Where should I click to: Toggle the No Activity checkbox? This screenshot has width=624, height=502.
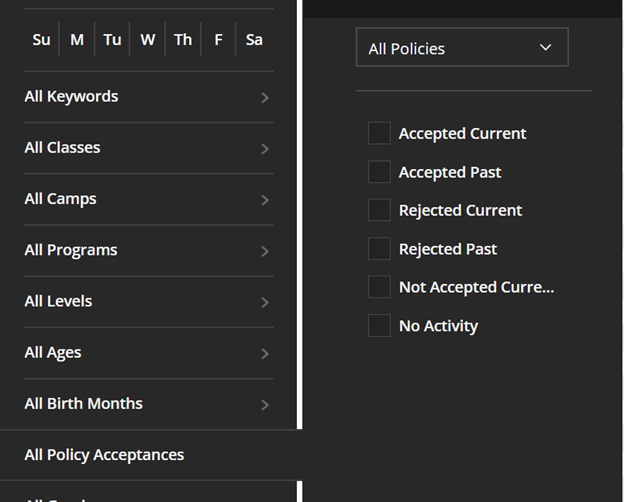click(x=379, y=326)
